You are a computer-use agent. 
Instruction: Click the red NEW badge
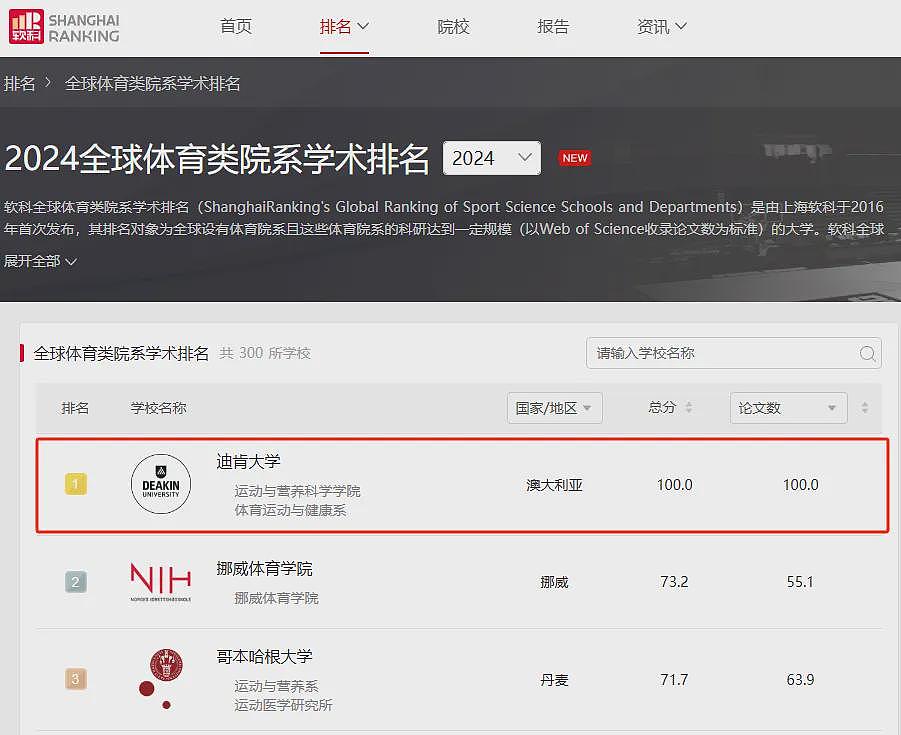575,158
